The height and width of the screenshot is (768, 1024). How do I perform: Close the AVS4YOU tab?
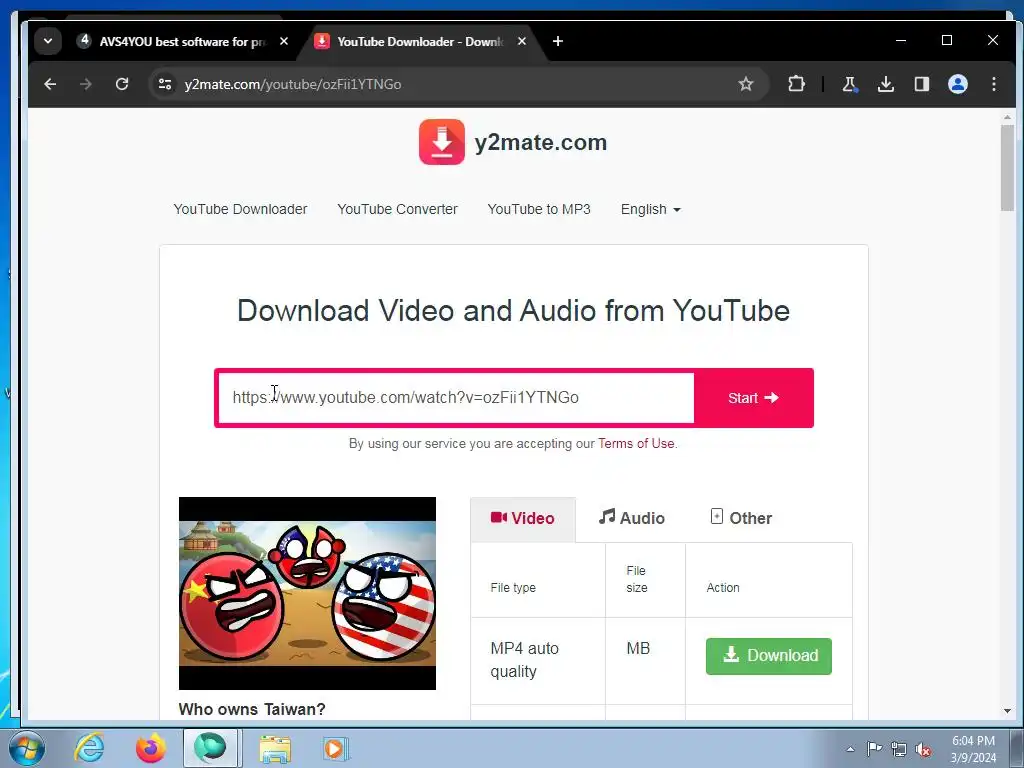[x=283, y=41]
